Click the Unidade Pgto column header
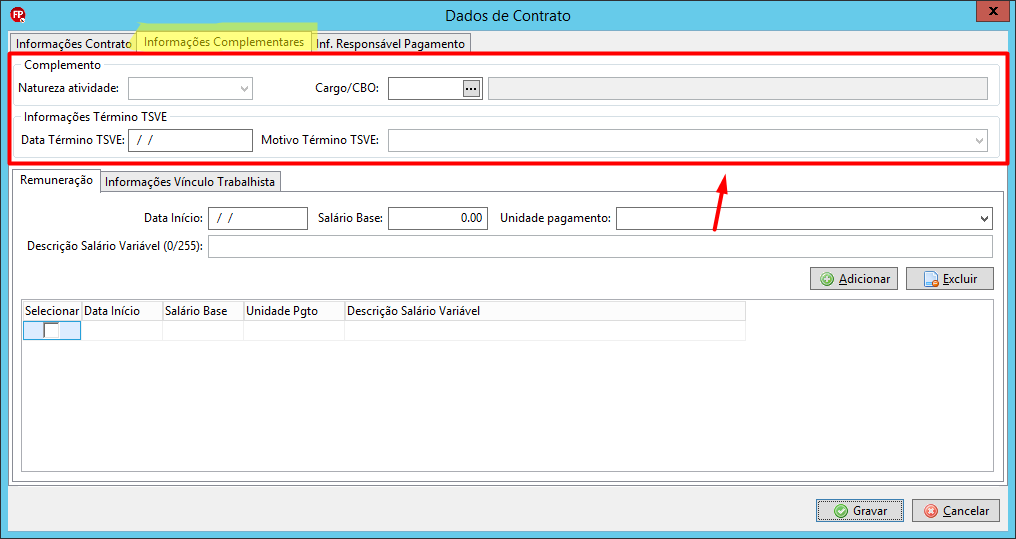1016x539 pixels. point(294,311)
